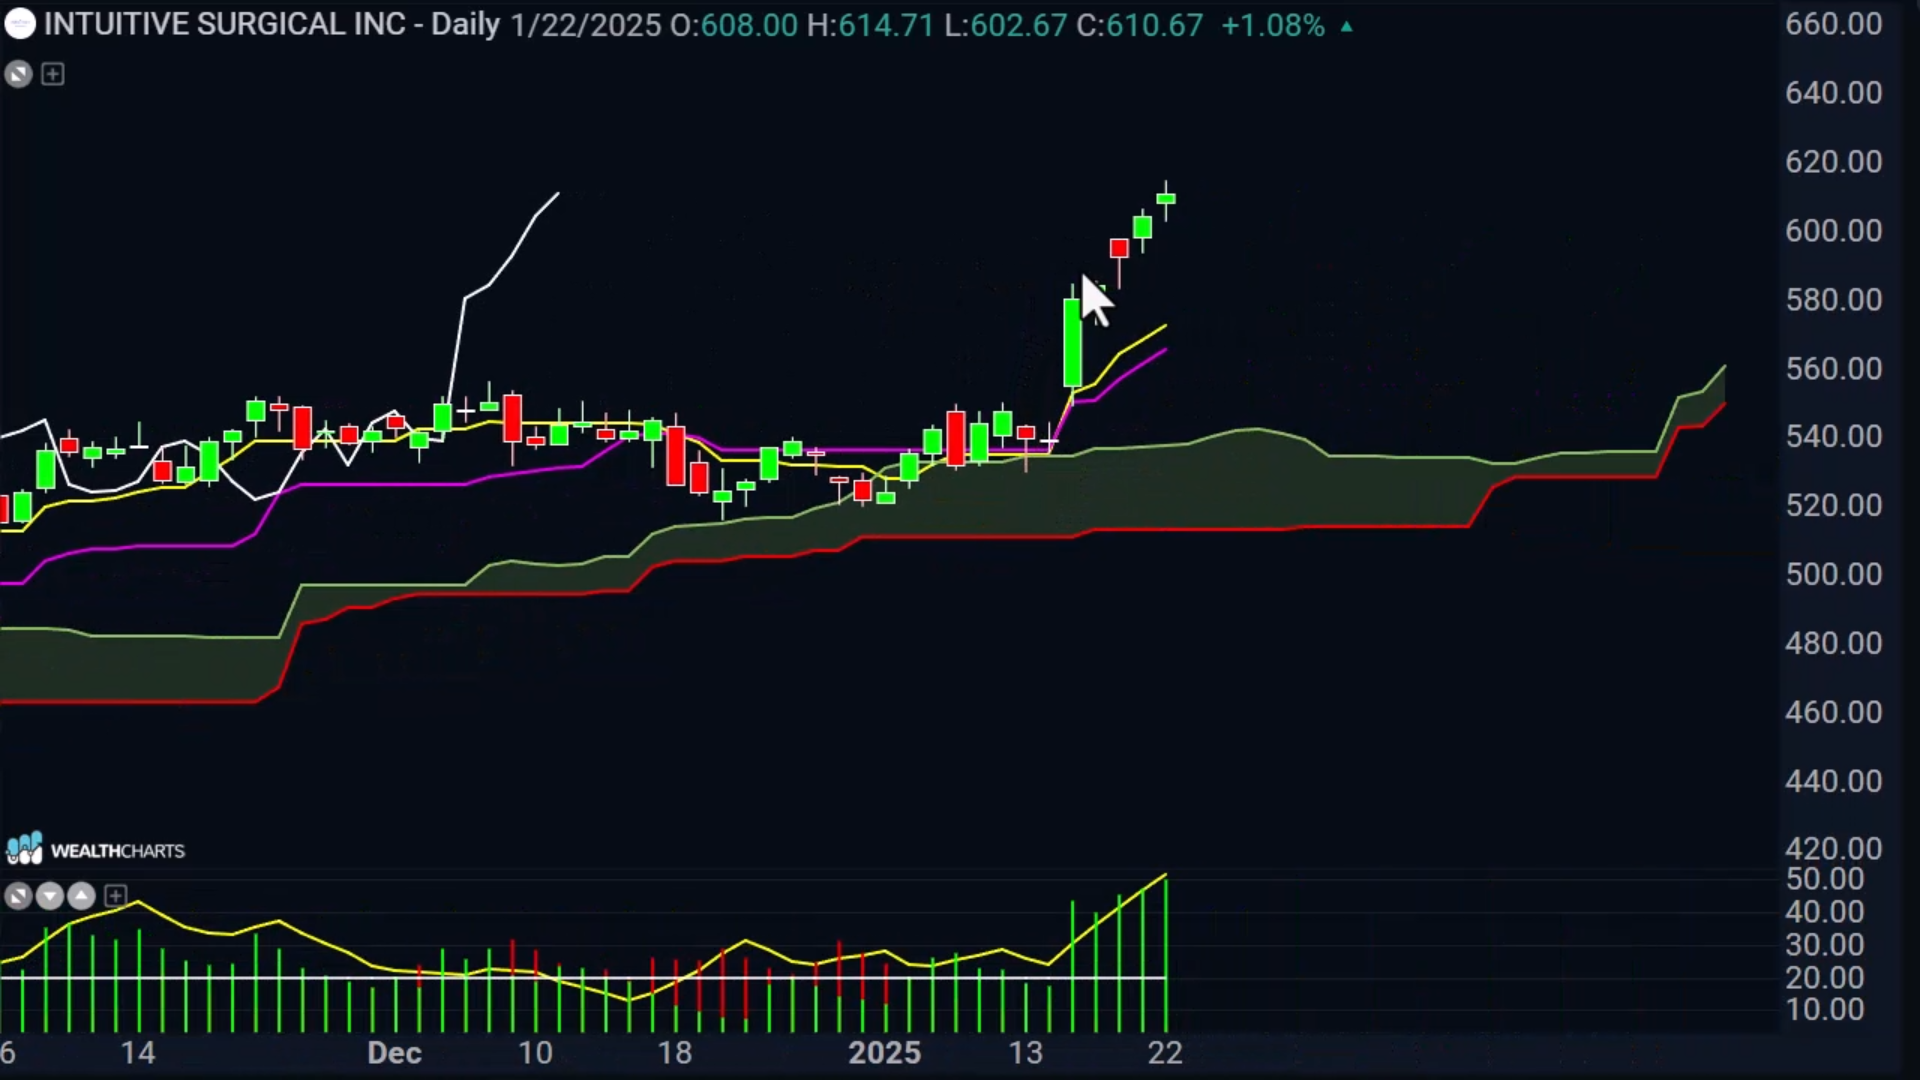Click the 560.00 price axis label

(x=1834, y=369)
